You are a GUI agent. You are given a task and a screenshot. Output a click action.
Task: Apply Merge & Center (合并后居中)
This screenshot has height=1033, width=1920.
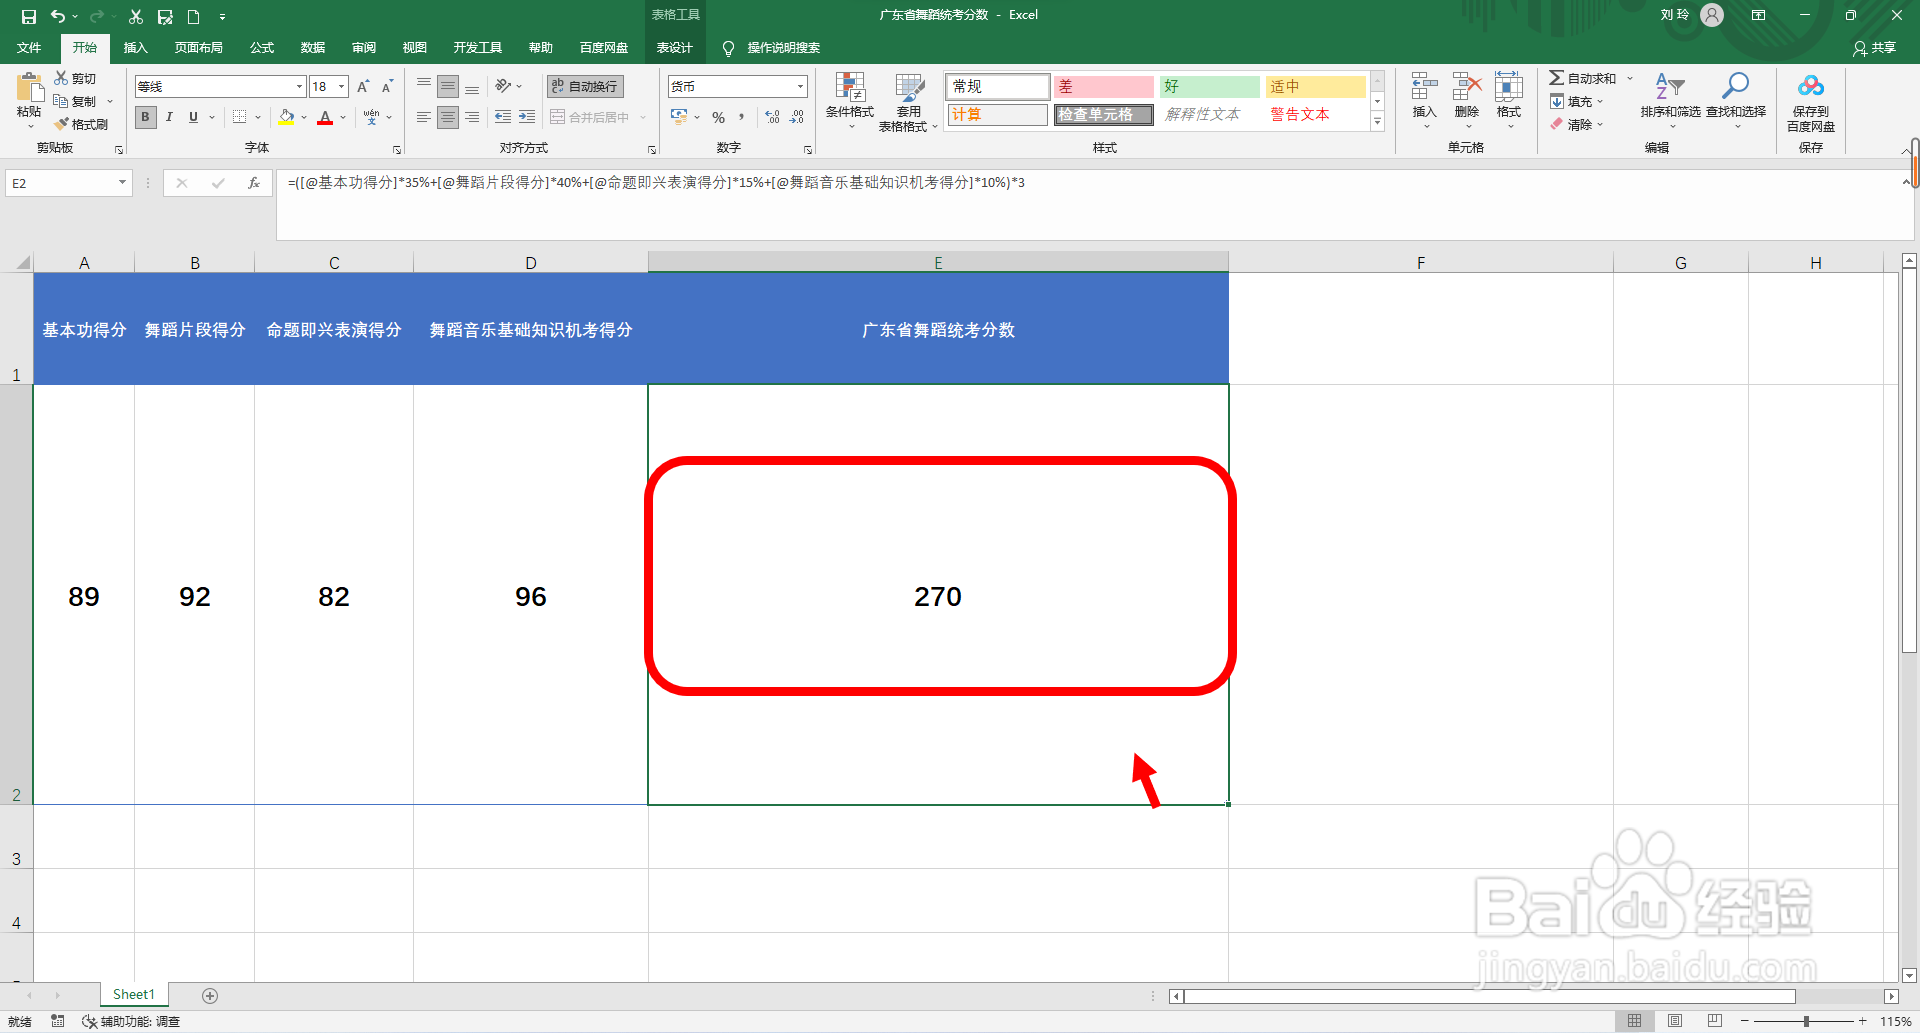pyautogui.click(x=592, y=117)
